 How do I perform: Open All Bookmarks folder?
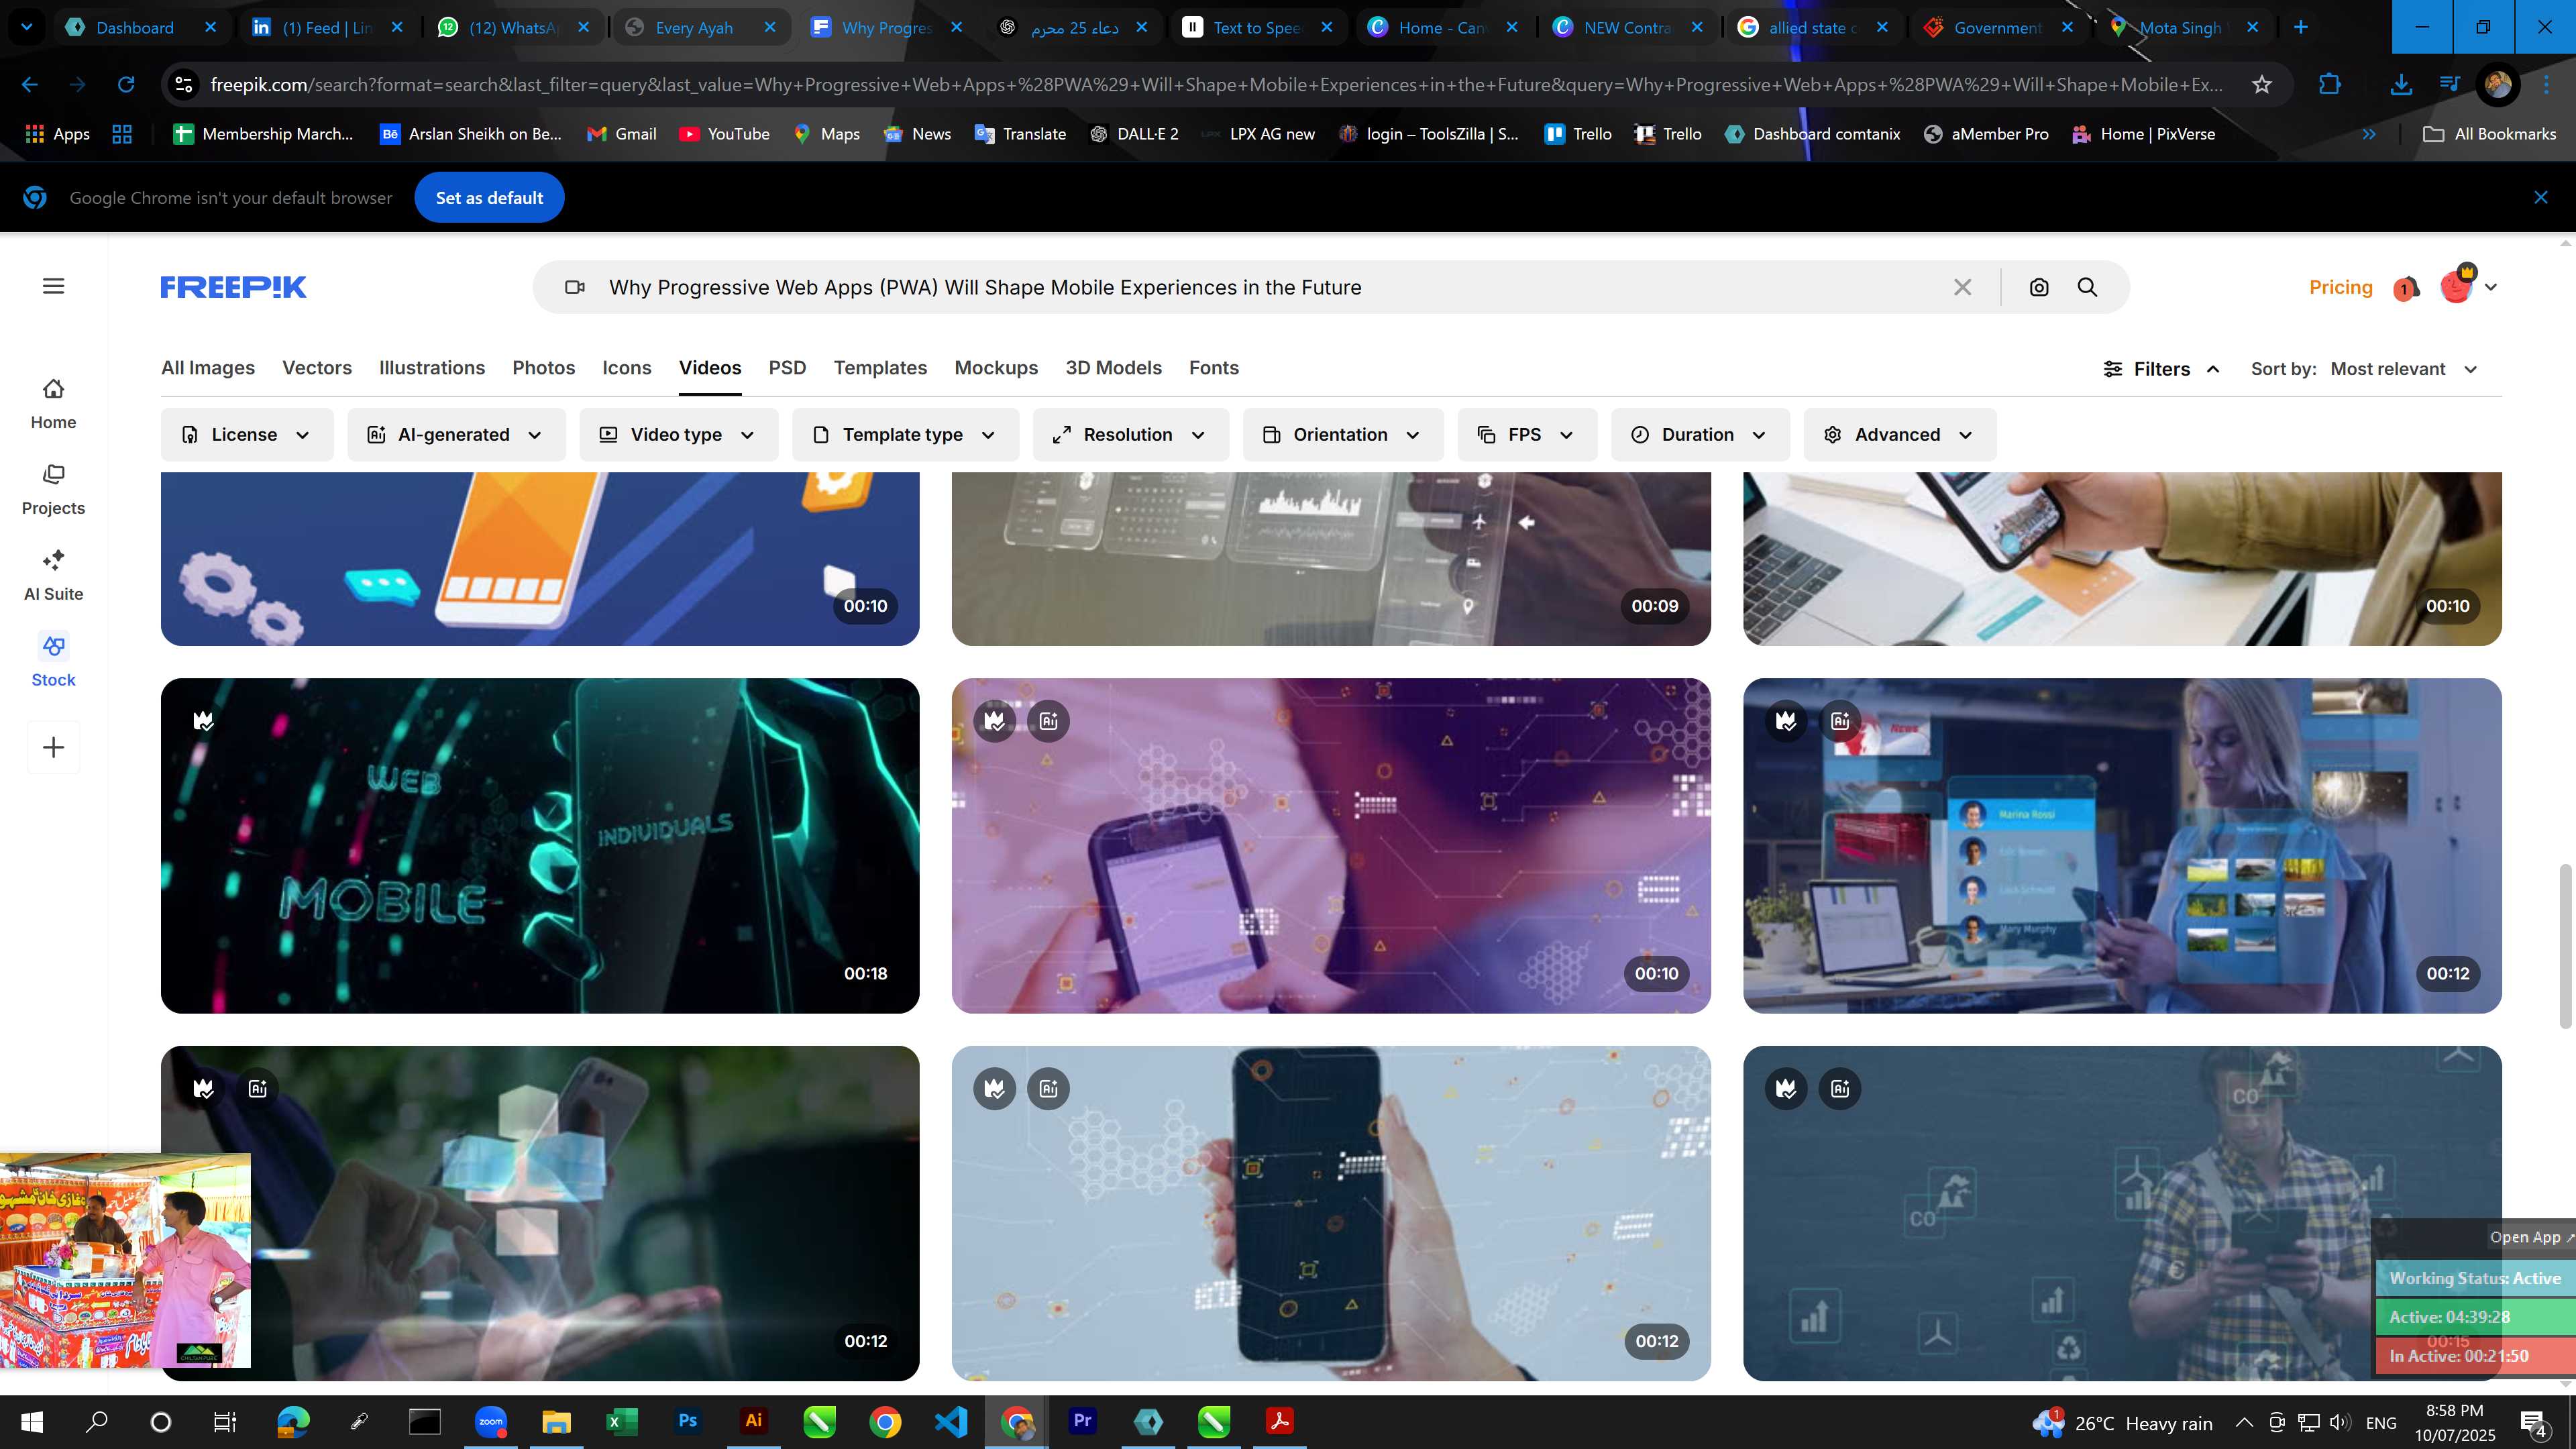(2490, 134)
